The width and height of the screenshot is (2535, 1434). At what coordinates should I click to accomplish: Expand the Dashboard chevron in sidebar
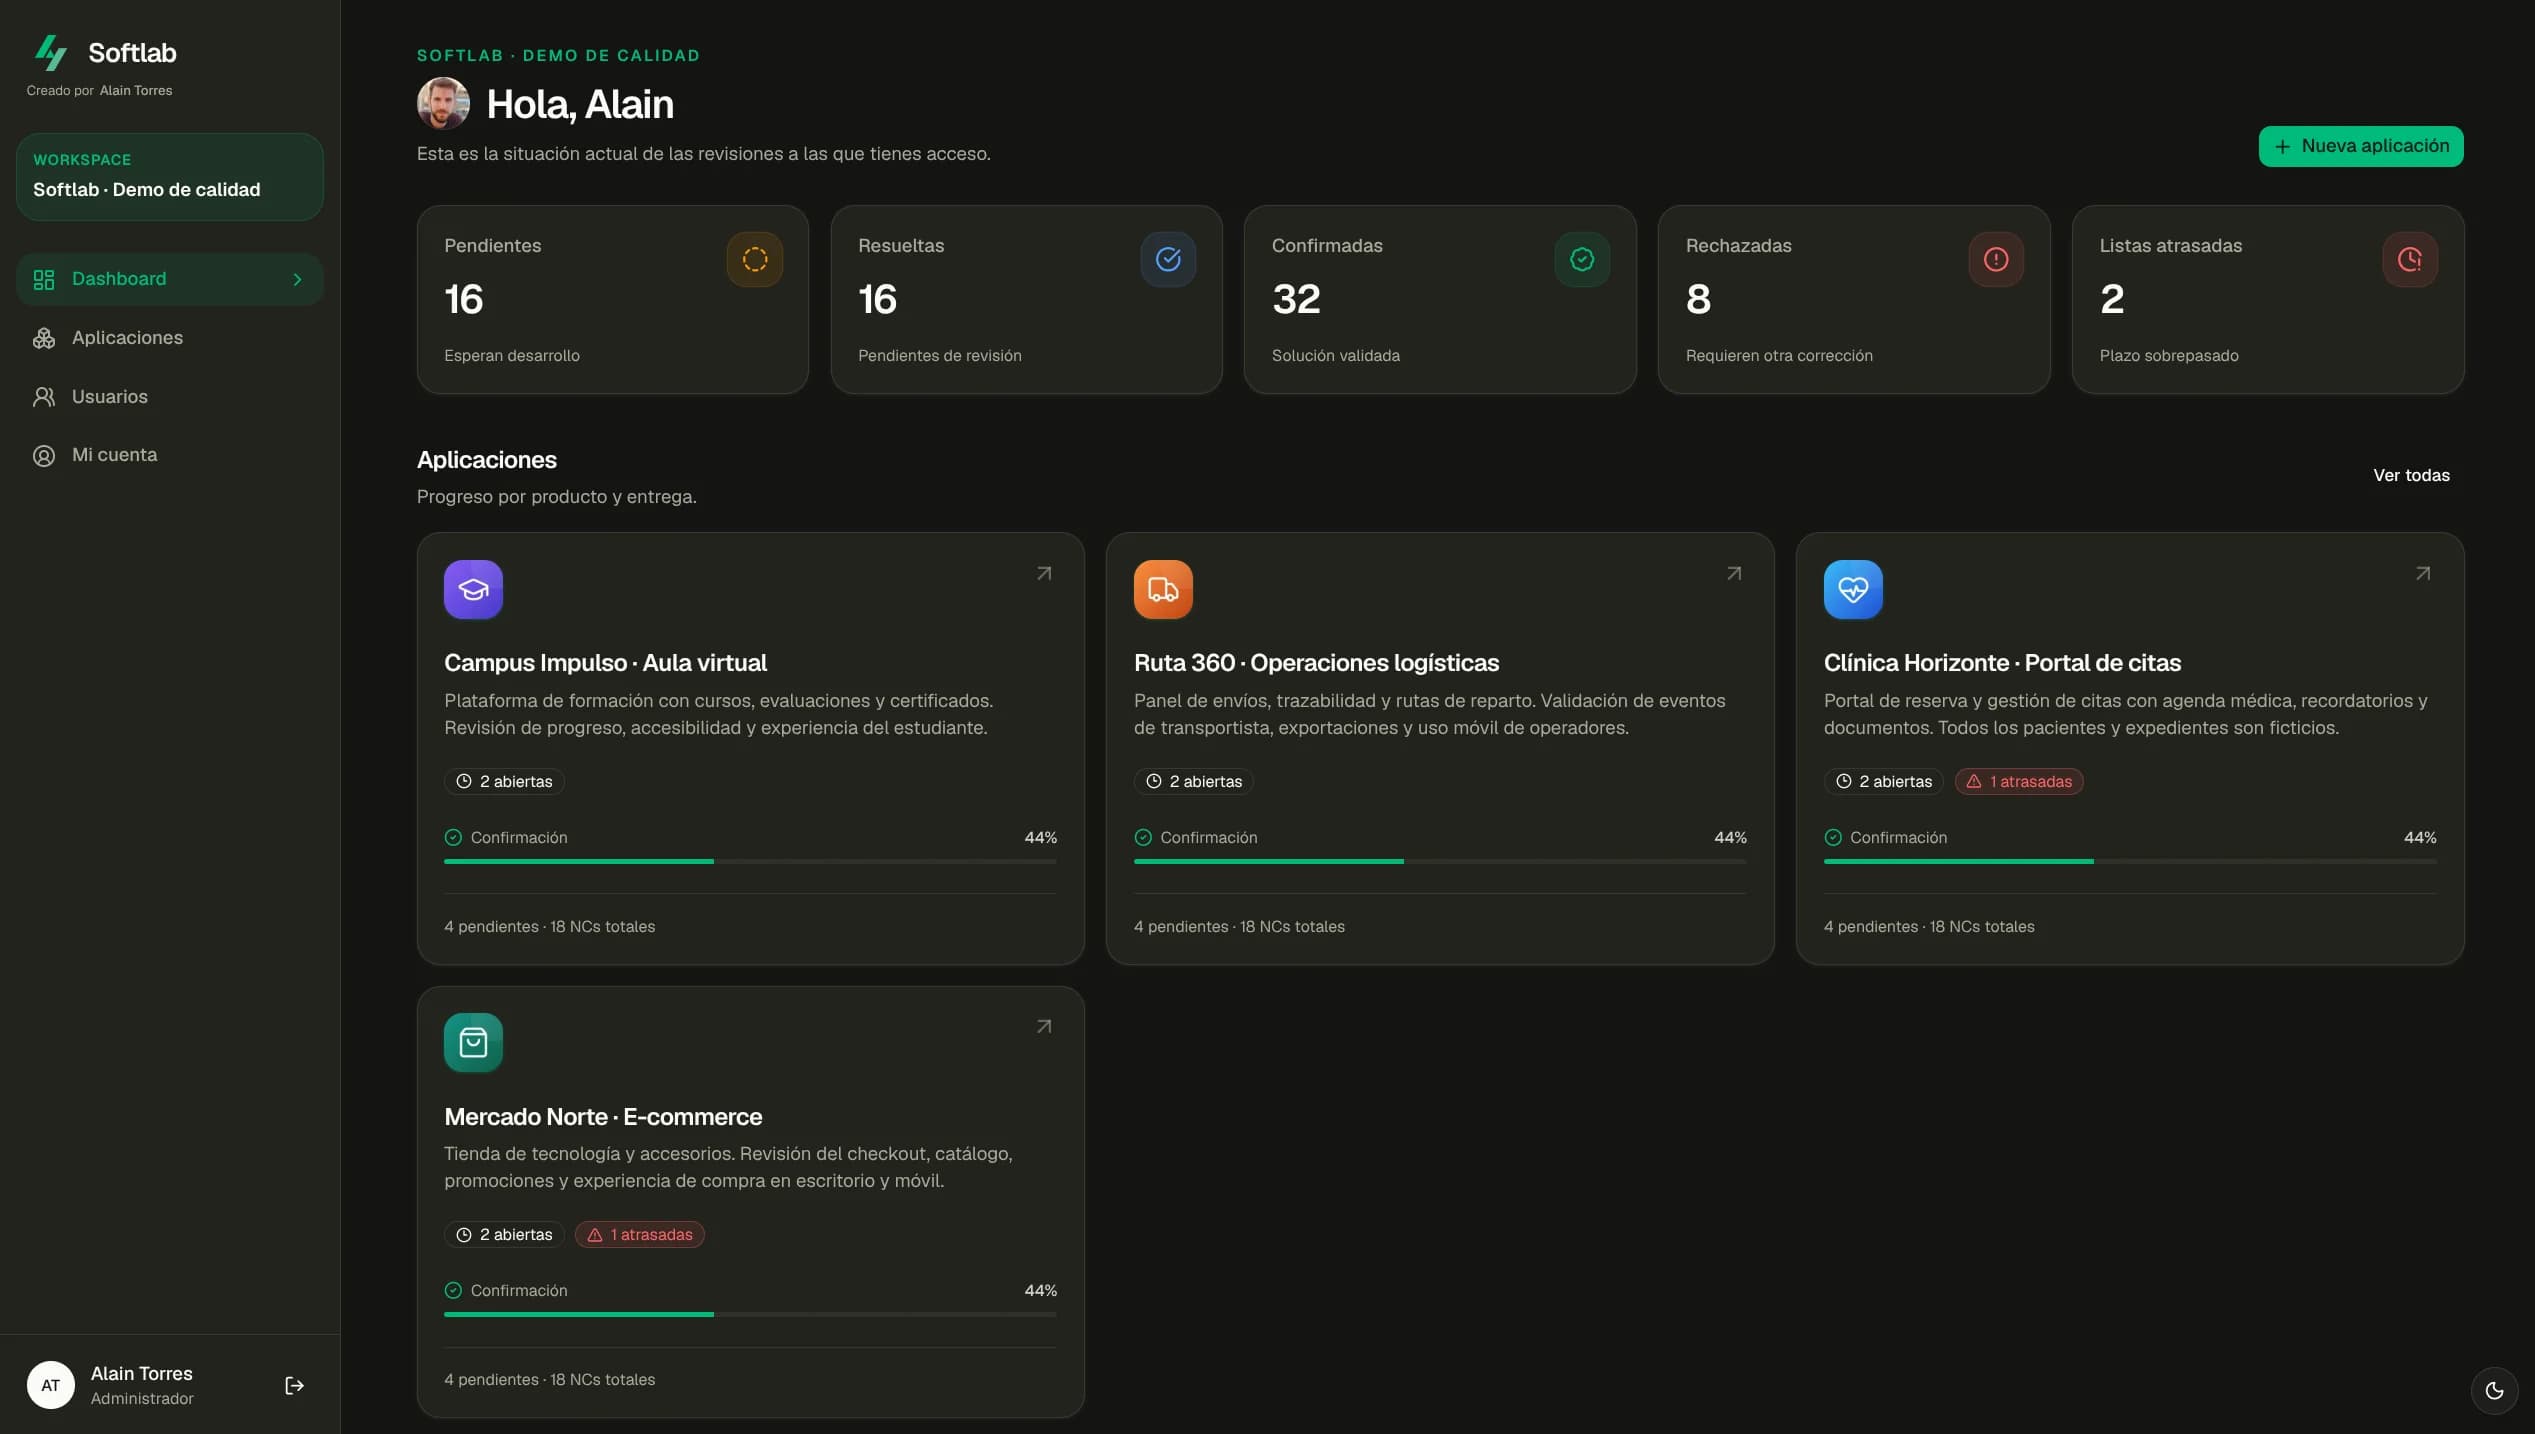(x=297, y=279)
